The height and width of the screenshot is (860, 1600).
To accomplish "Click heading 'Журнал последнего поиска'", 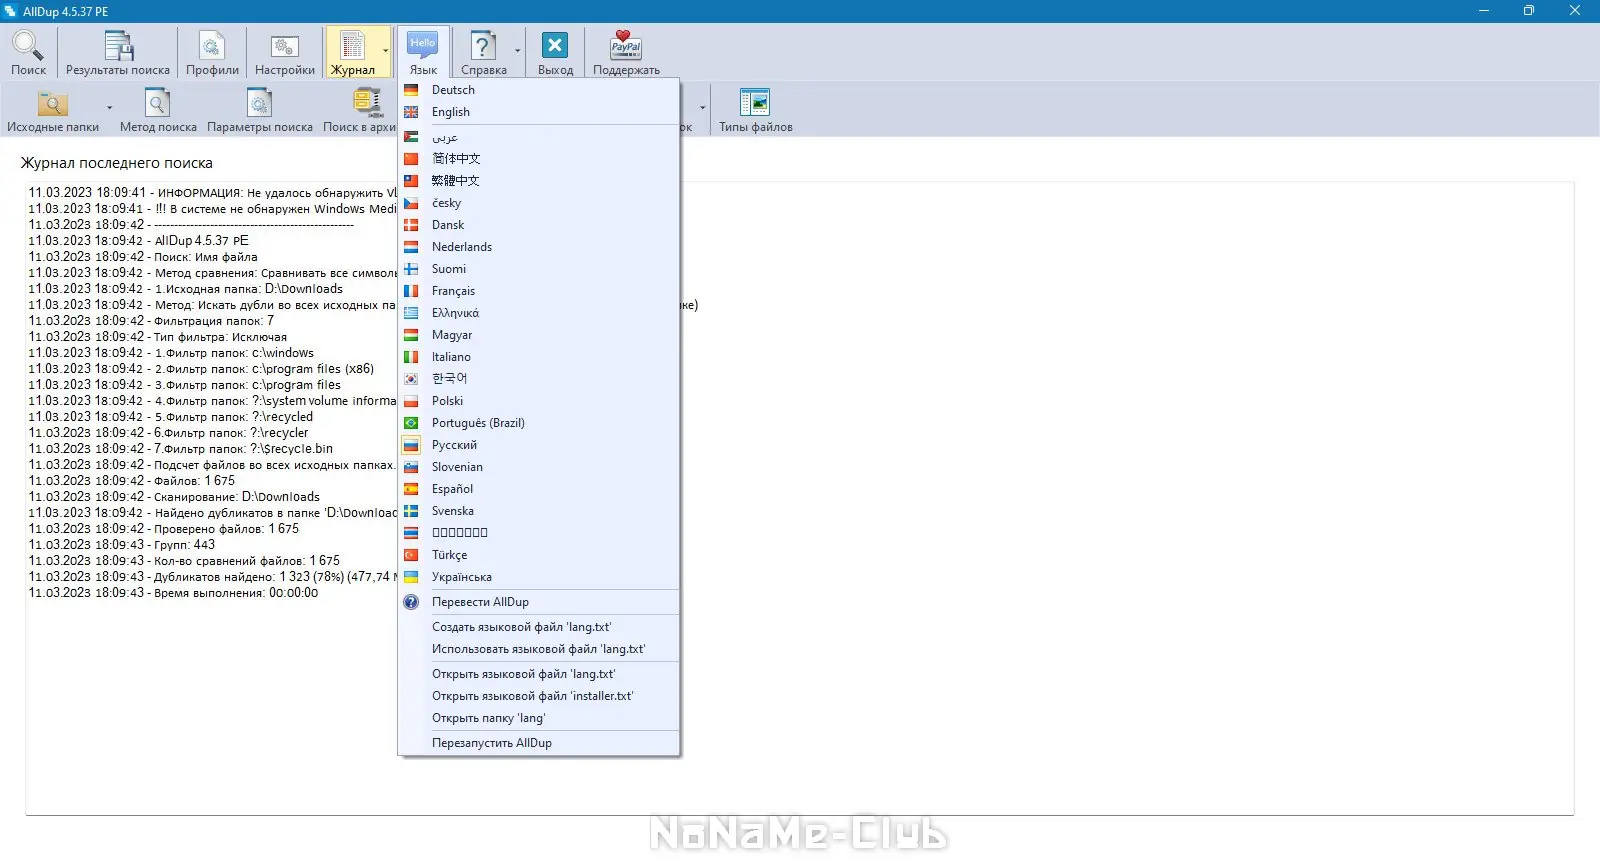I will [x=117, y=163].
